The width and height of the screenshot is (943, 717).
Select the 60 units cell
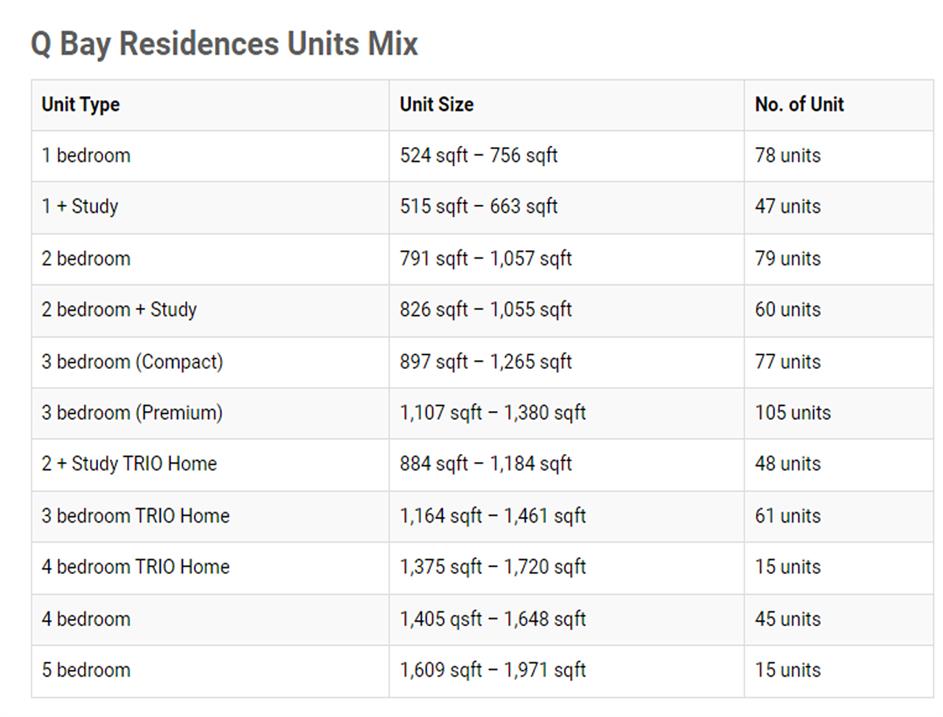pyautogui.click(x=787, y=309)
